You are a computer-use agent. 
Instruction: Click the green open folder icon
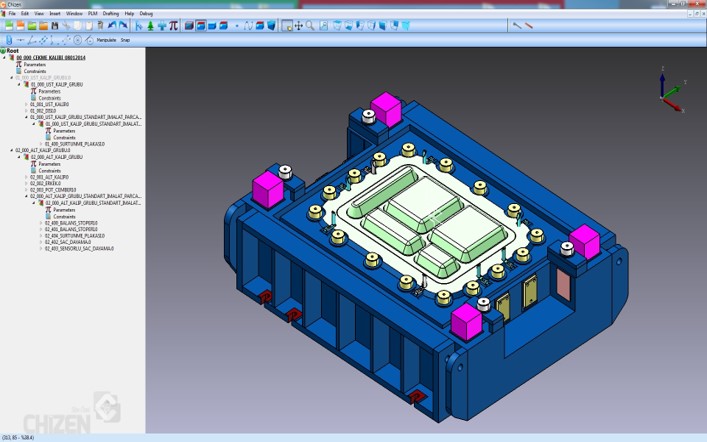32,26
